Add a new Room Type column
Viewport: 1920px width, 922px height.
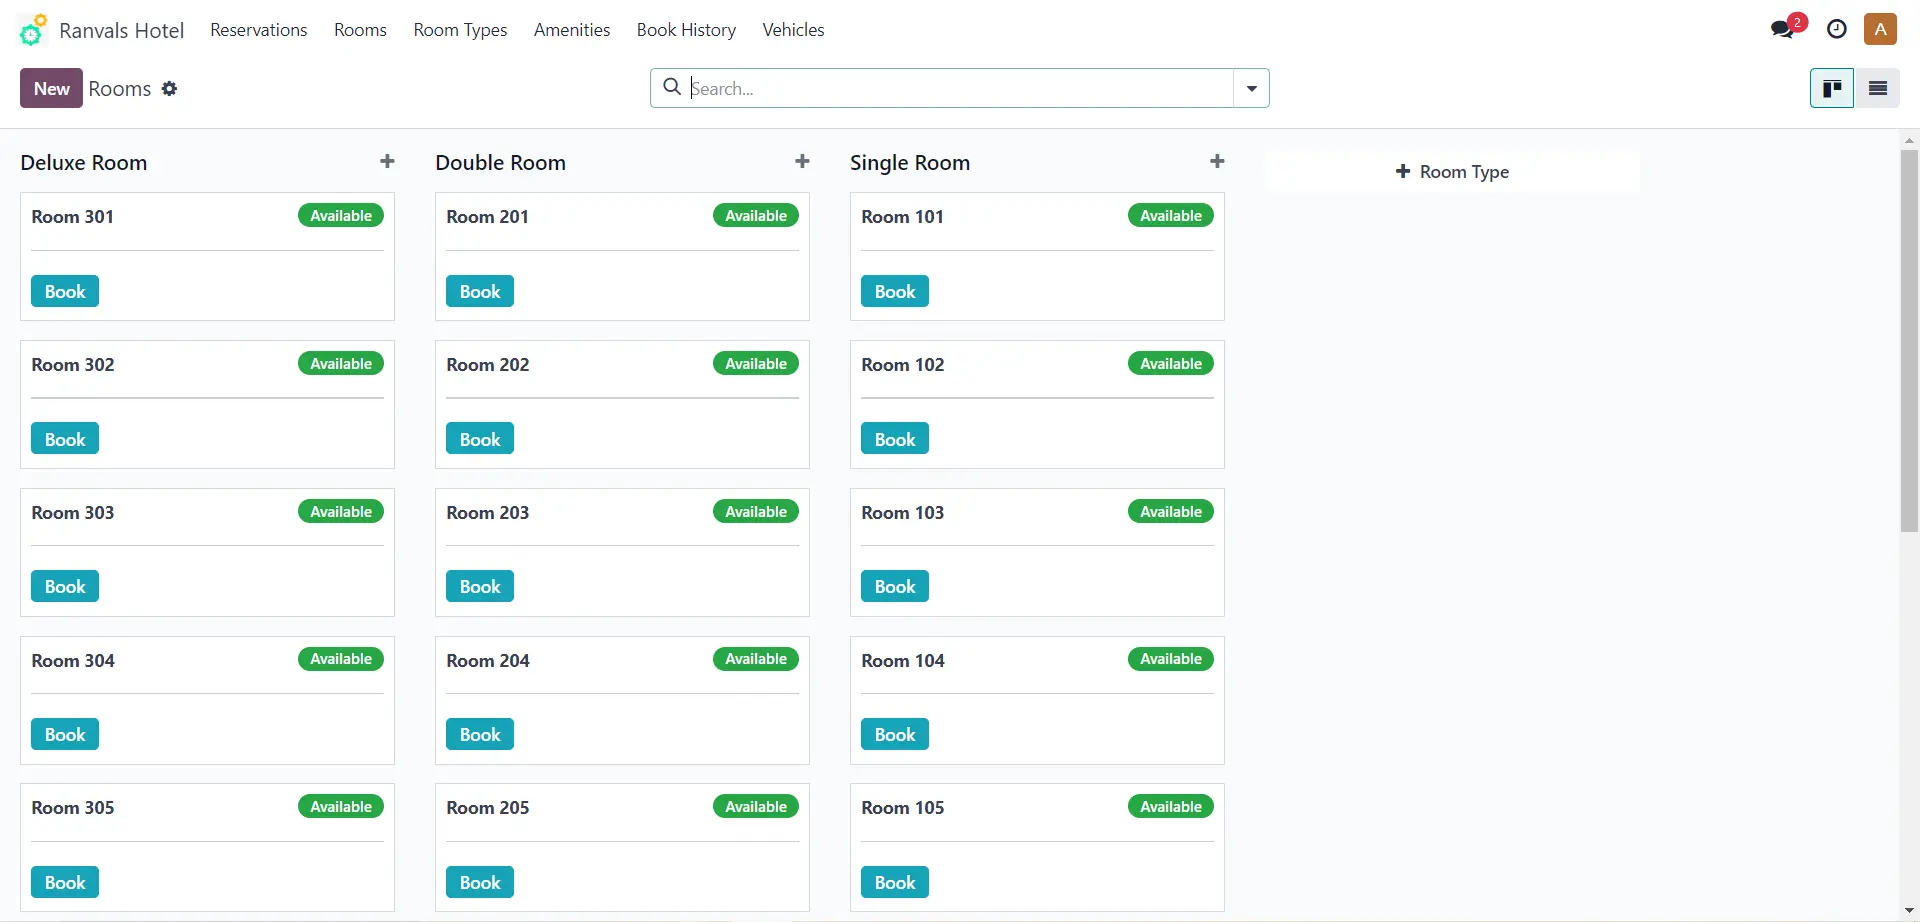[x=1452, y=172]
